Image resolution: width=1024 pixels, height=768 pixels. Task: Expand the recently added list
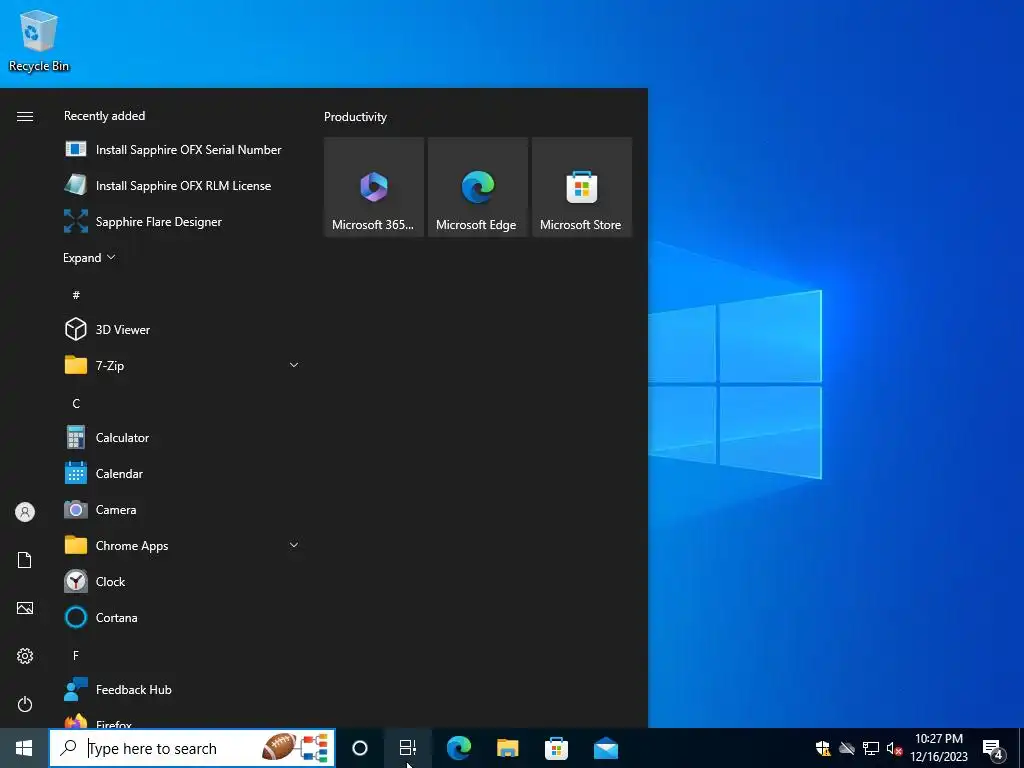[89, 257]
